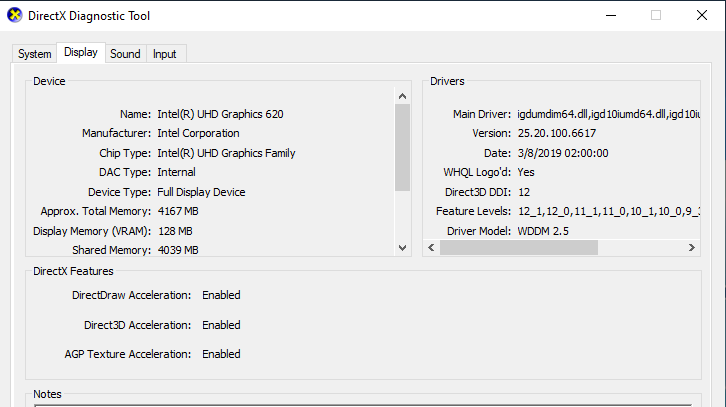Click the Drivers panel scroll left arrow
This screenshot has height=407, width=726.
(431, 247)
